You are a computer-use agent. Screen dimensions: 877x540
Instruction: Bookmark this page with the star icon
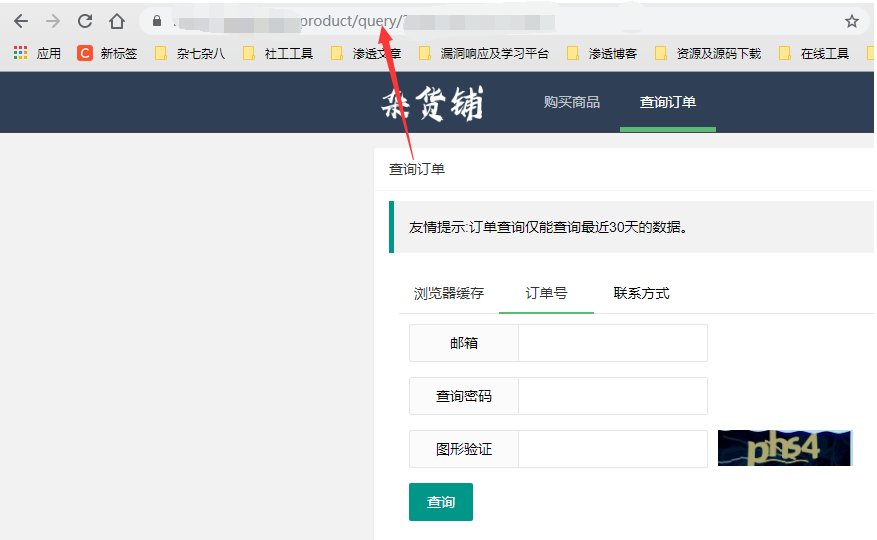pos(851,21)
